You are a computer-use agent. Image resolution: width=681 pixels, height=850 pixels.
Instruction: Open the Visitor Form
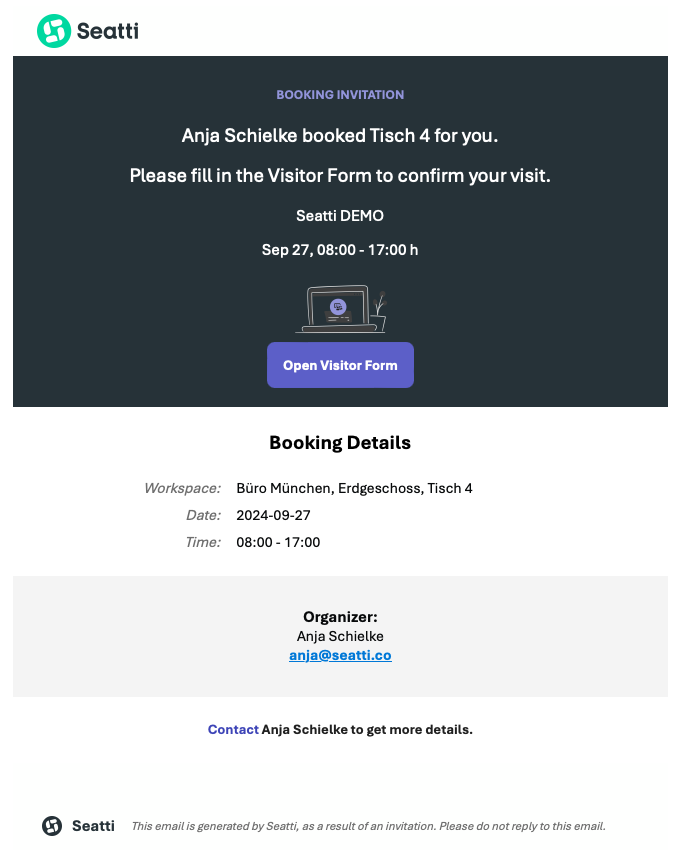[340, 365]
